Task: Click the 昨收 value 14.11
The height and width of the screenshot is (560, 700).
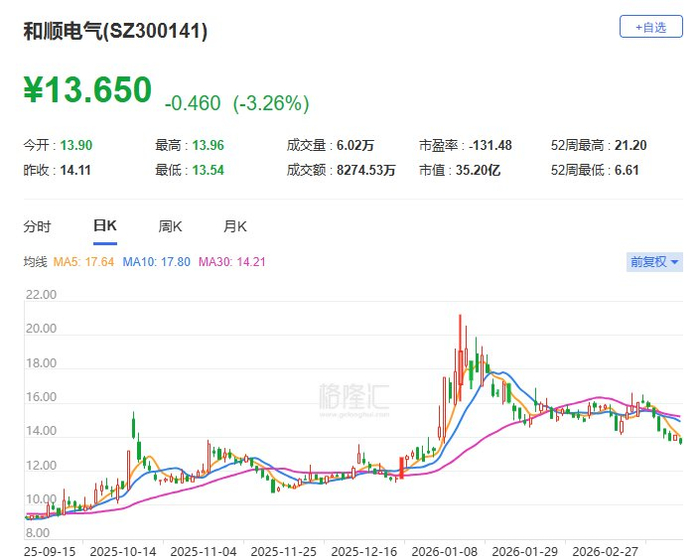Action: [75, 170]
